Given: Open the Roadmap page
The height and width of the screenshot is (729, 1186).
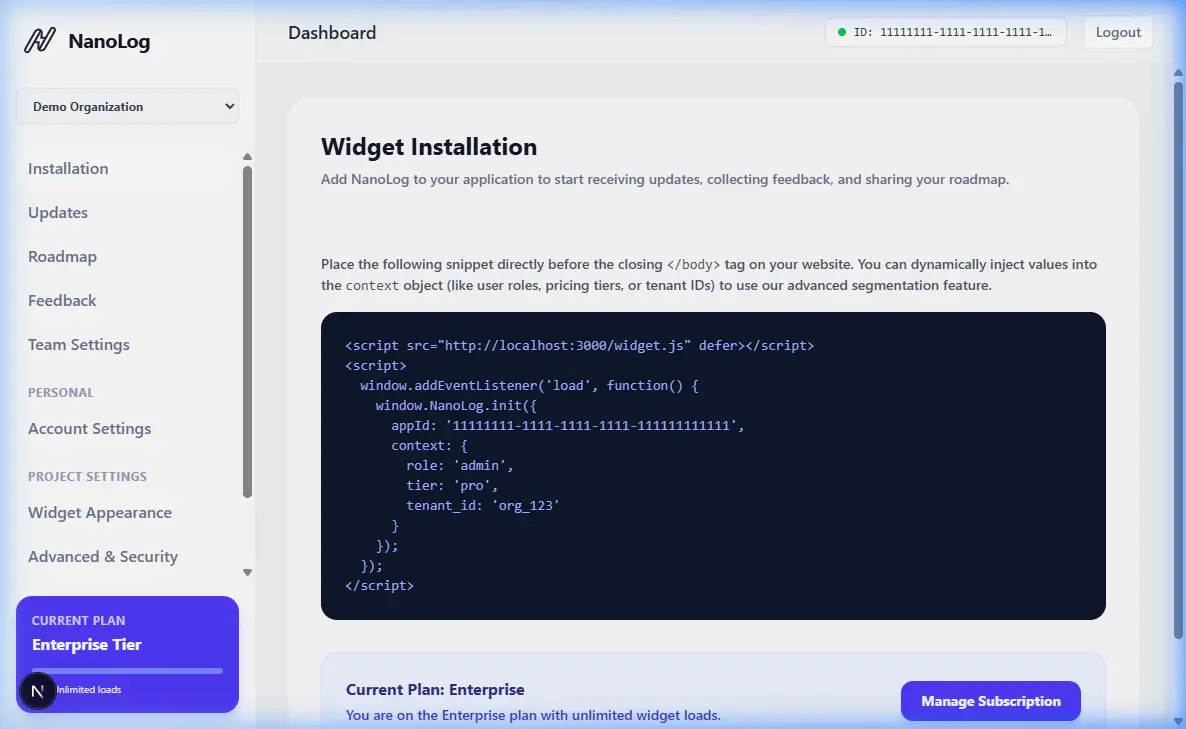Looking at the screenshot, I should tap(62, 257).
